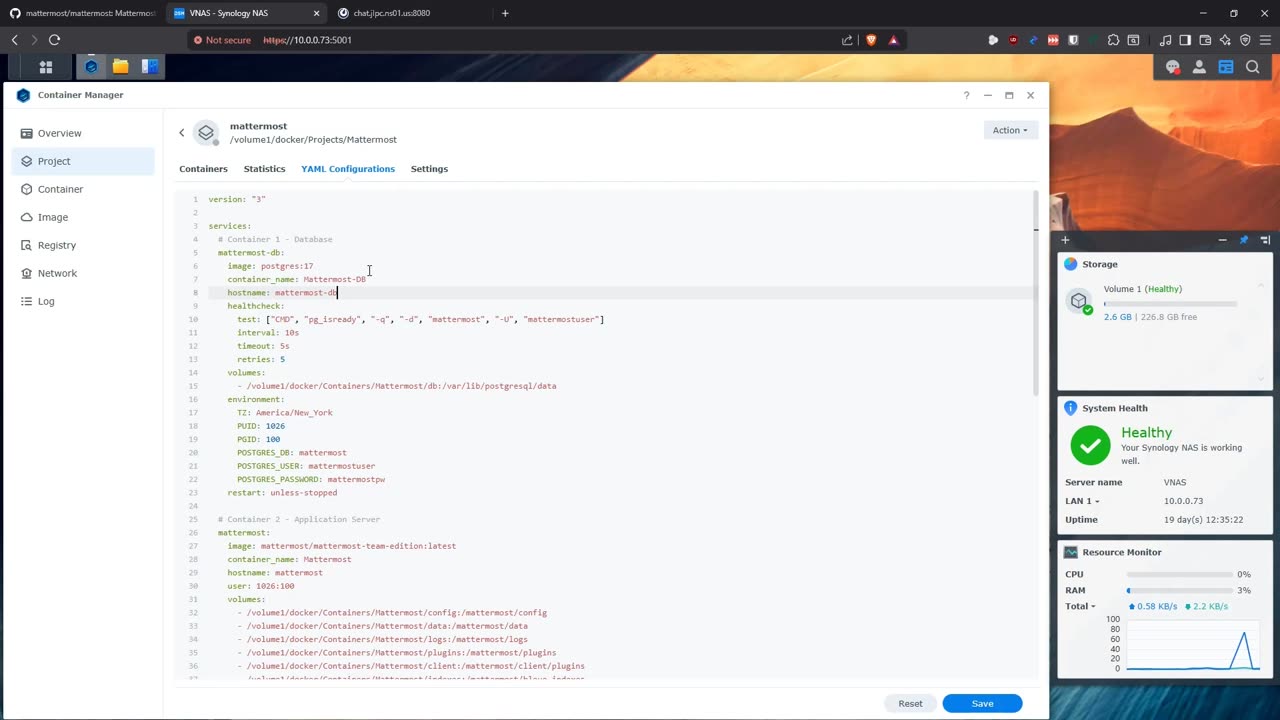Open the DSM Main Menu grid icon

point(45,67)
